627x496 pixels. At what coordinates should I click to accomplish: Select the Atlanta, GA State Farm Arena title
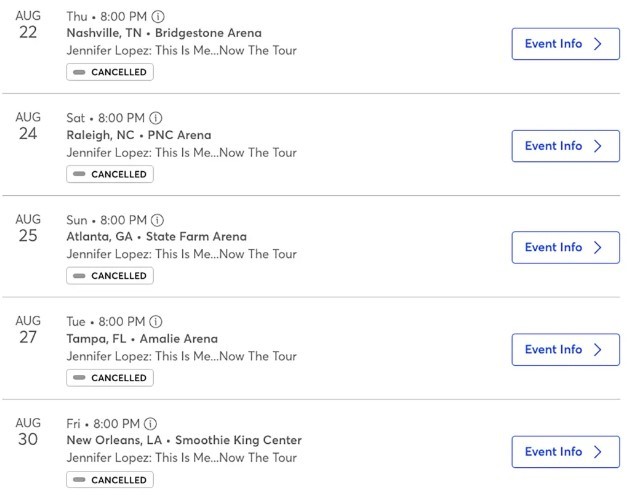[x=156, y=237]
